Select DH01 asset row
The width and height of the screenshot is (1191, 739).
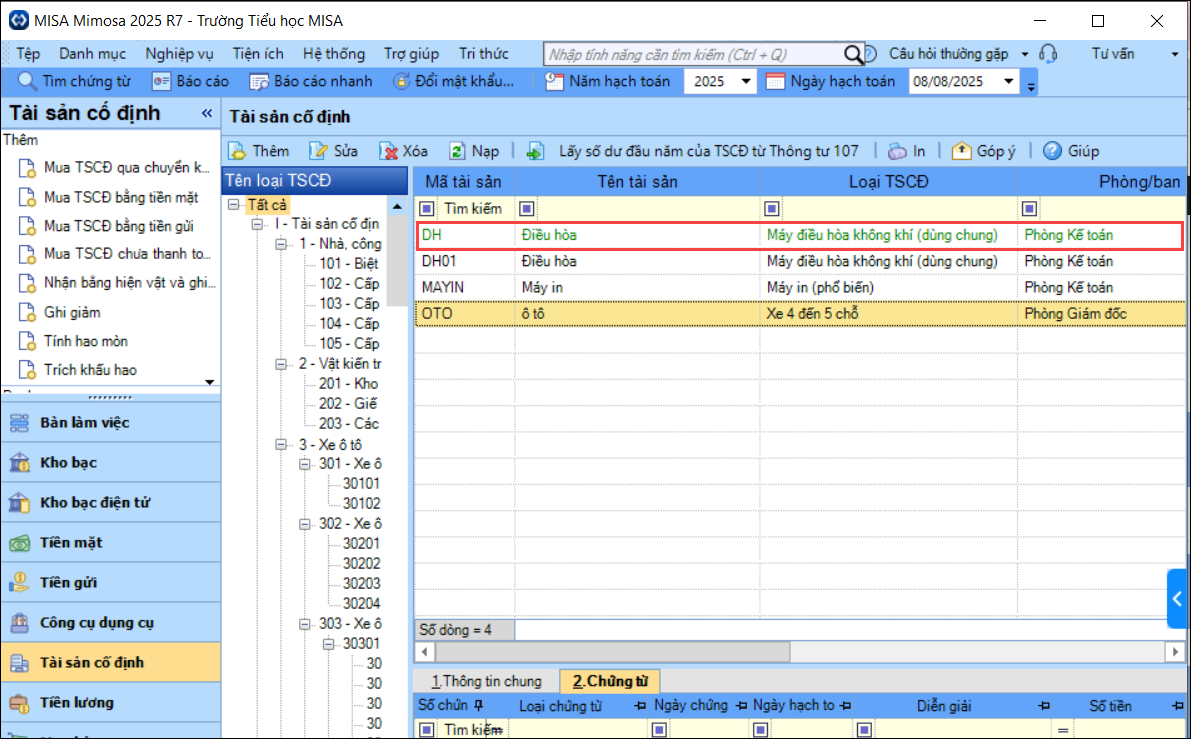pos(801,261)
